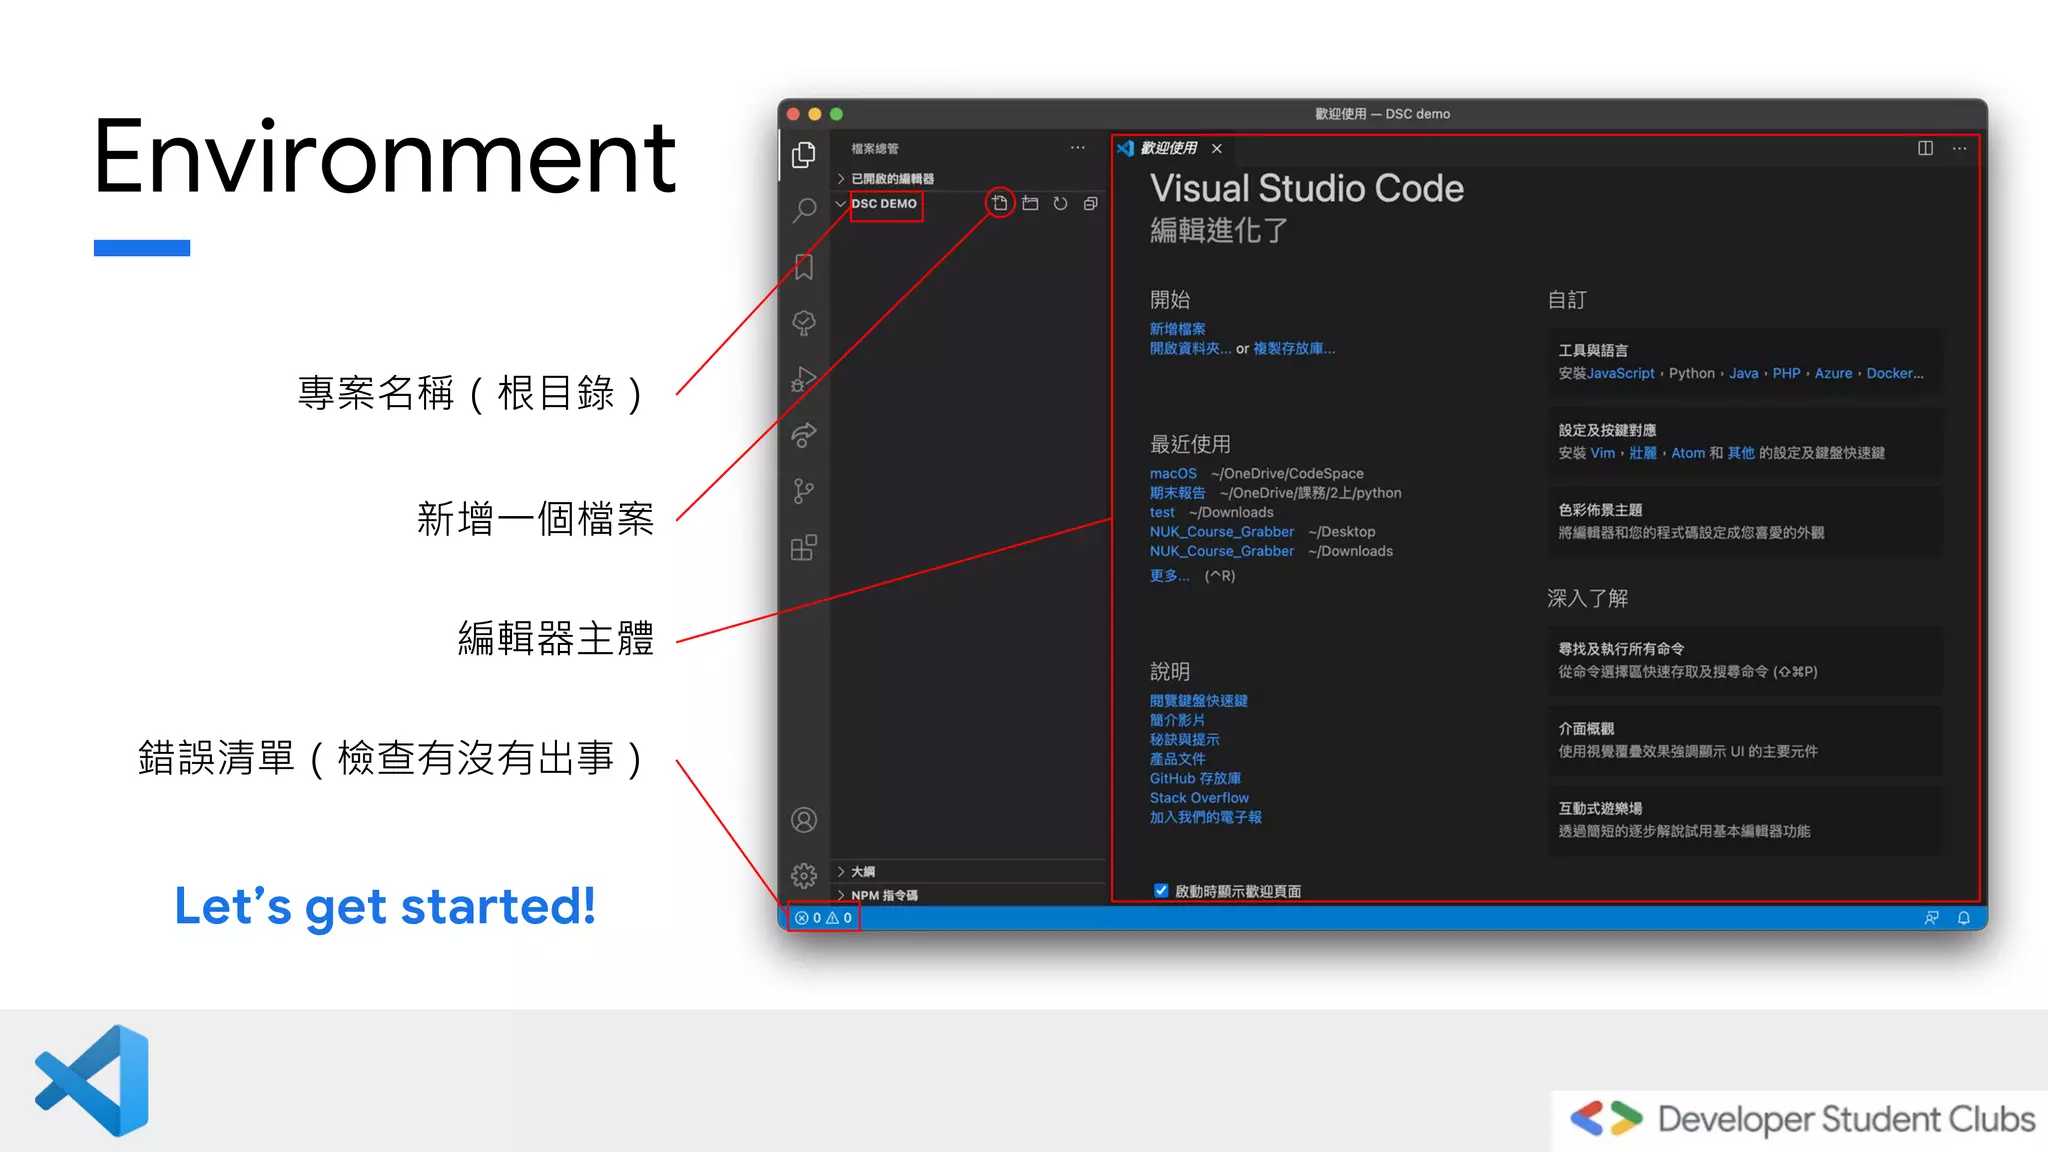Viewport: 2048px width, 1152px height.
Task: Open Source Control branch icon
Action: click(804, 491)
